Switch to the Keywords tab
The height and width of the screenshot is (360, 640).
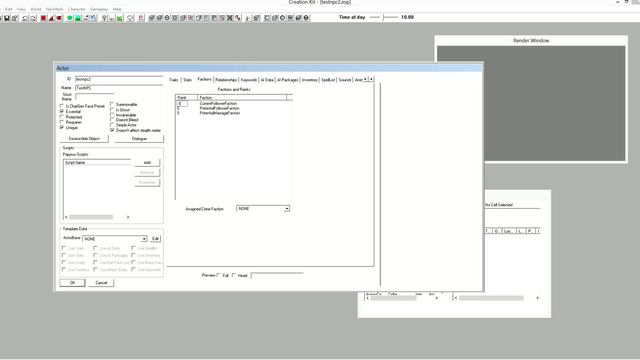tap(249, 80)
